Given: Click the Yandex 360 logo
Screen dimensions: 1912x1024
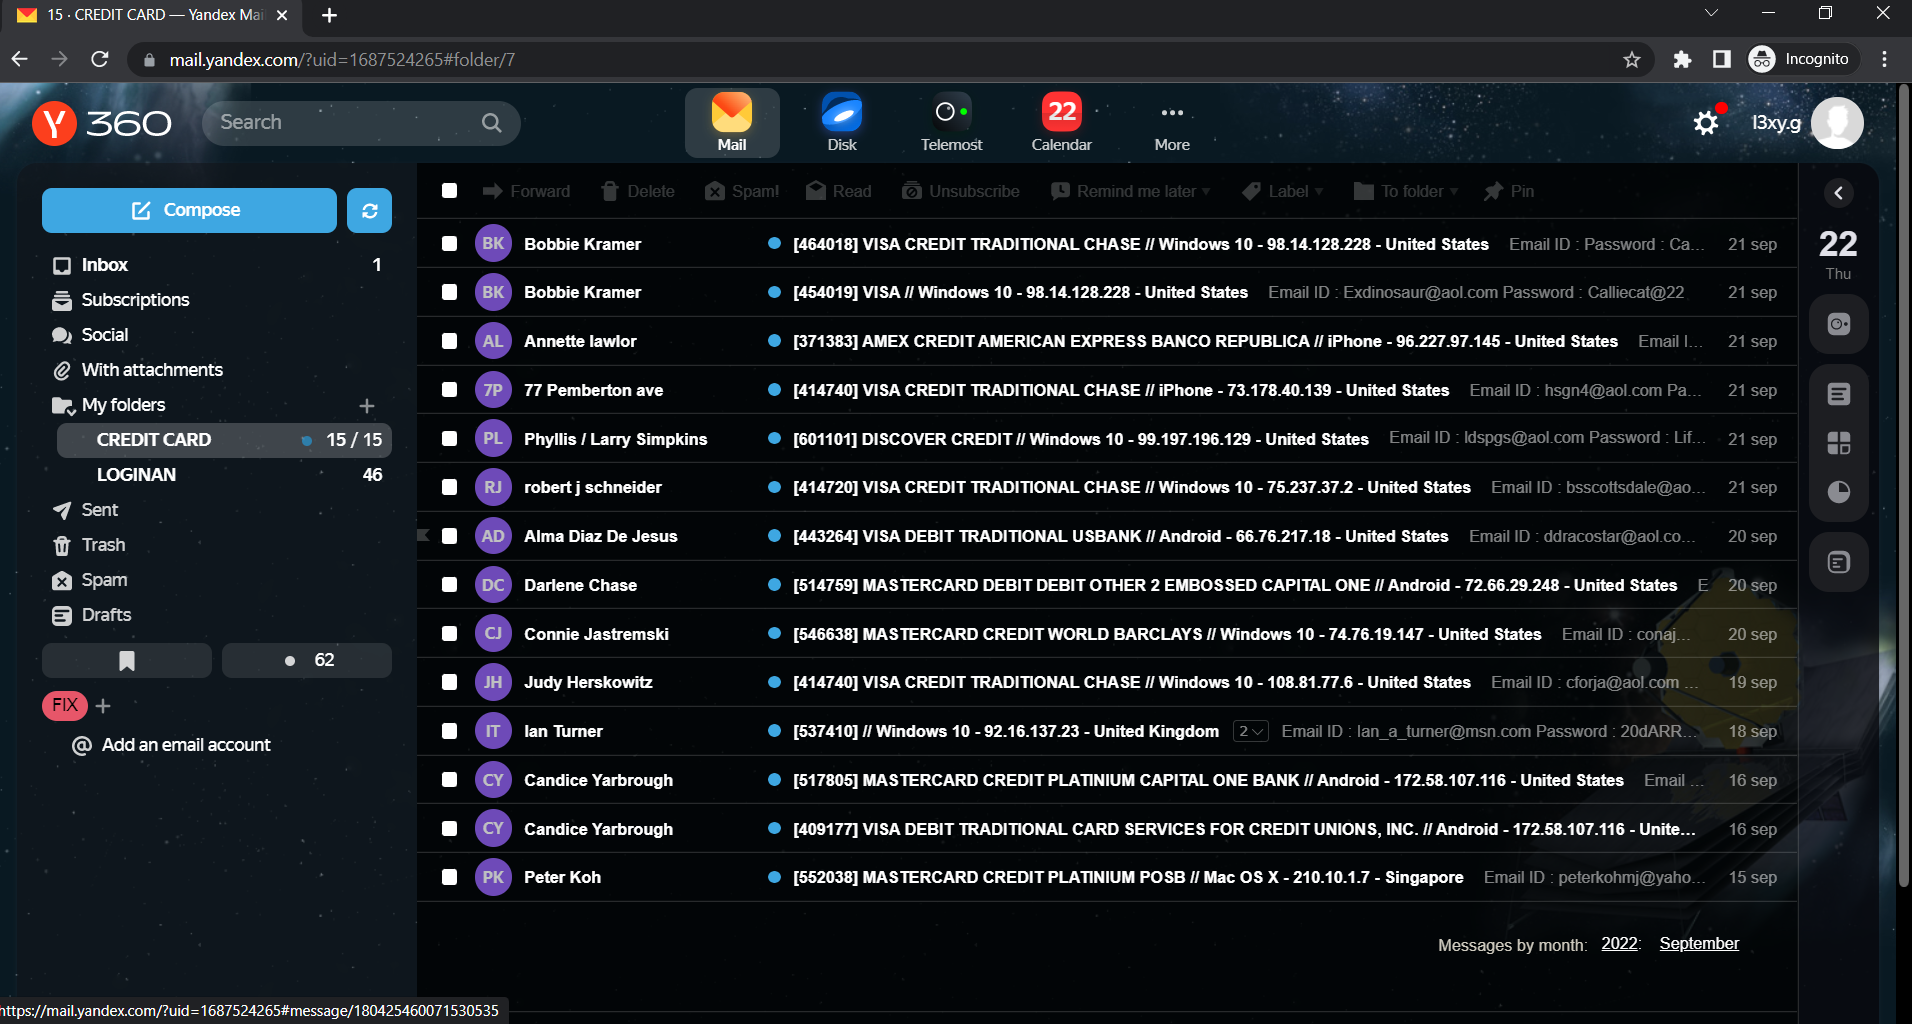Looking at the screenshot, I should click(102, 123).
